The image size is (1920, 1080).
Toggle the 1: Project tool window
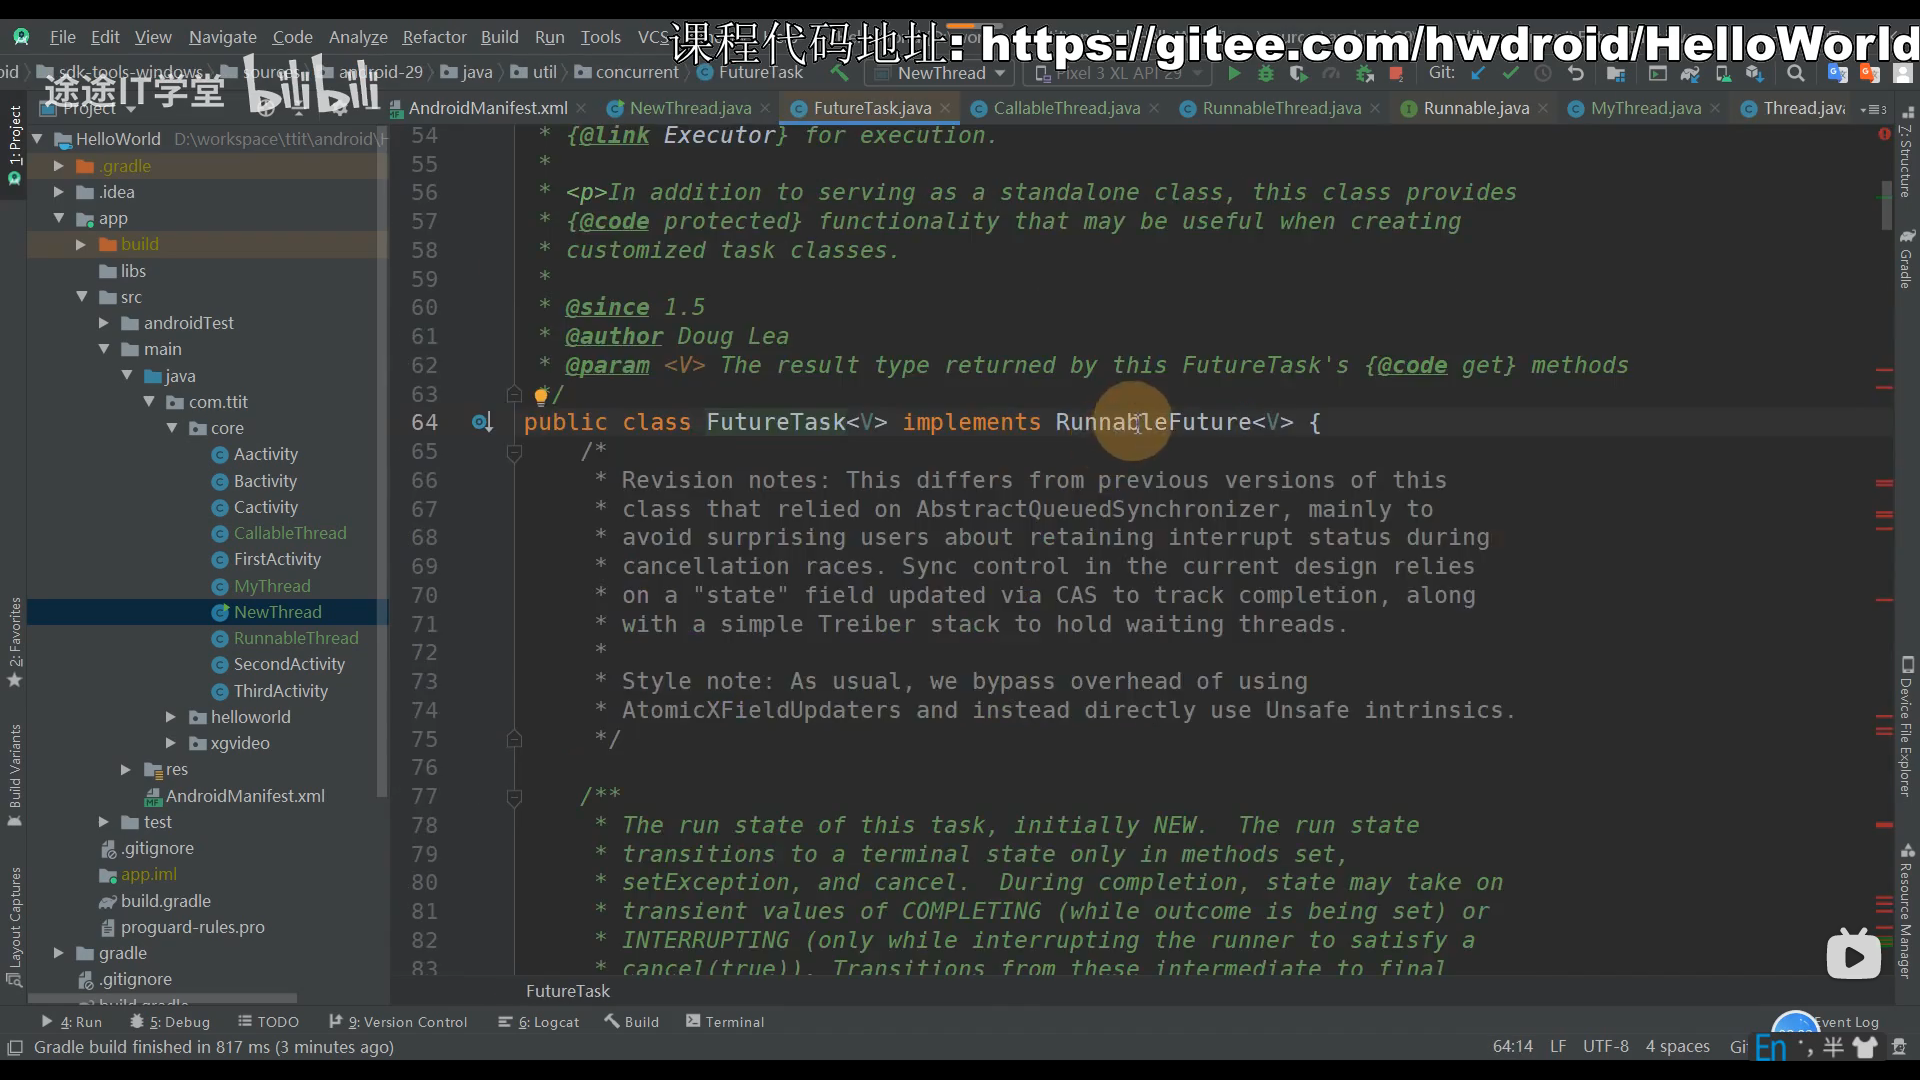tap(15, 145)
